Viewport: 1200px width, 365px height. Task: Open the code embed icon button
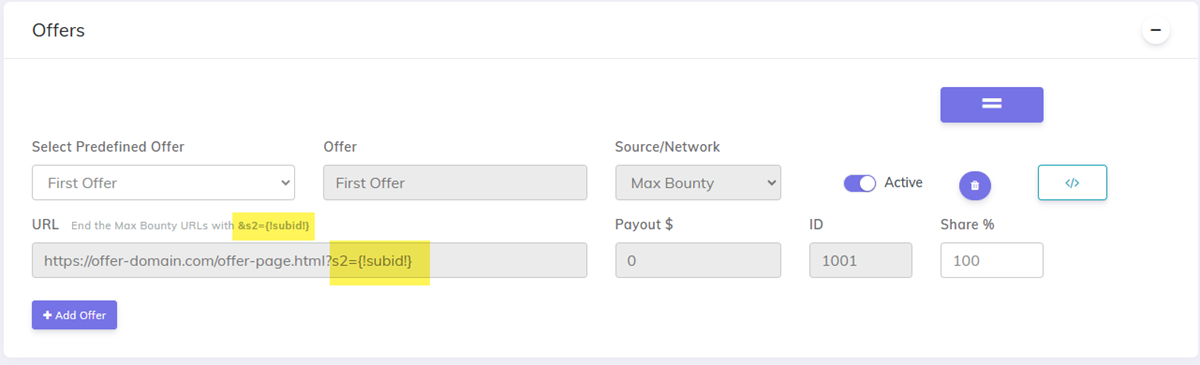click(x=1072, y=183)
